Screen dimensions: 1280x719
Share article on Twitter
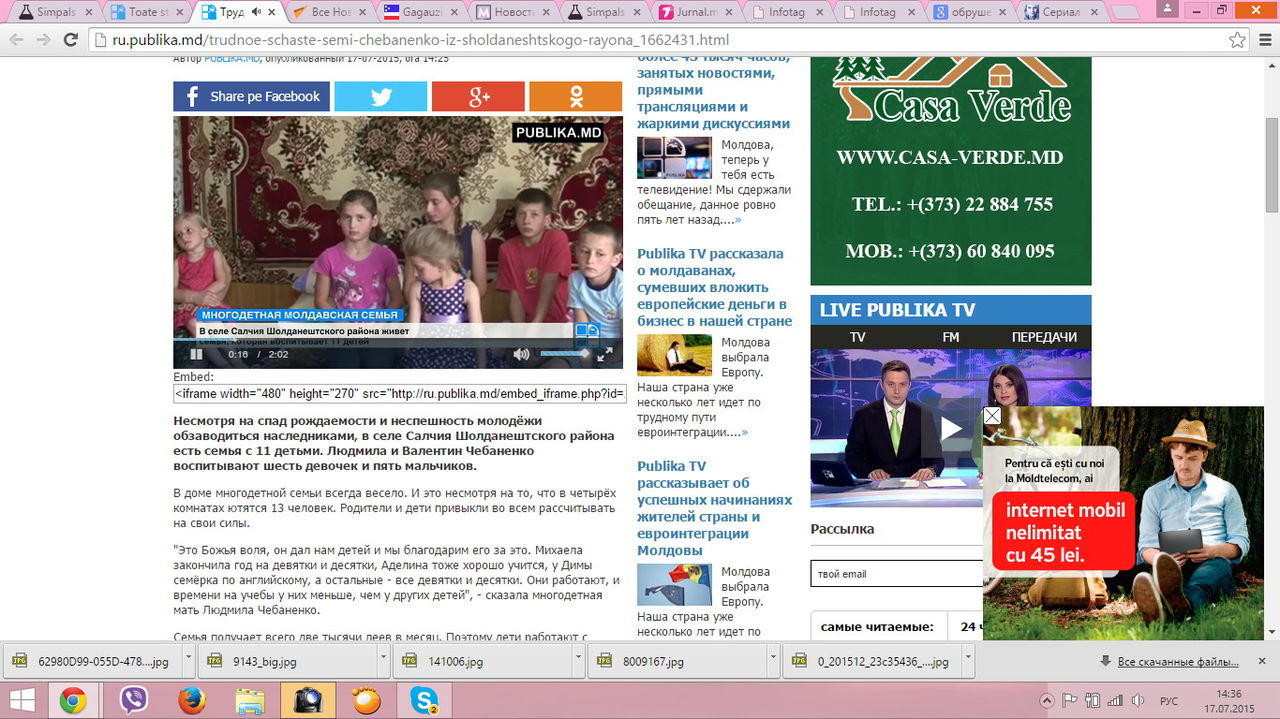[x=380, y=96]
